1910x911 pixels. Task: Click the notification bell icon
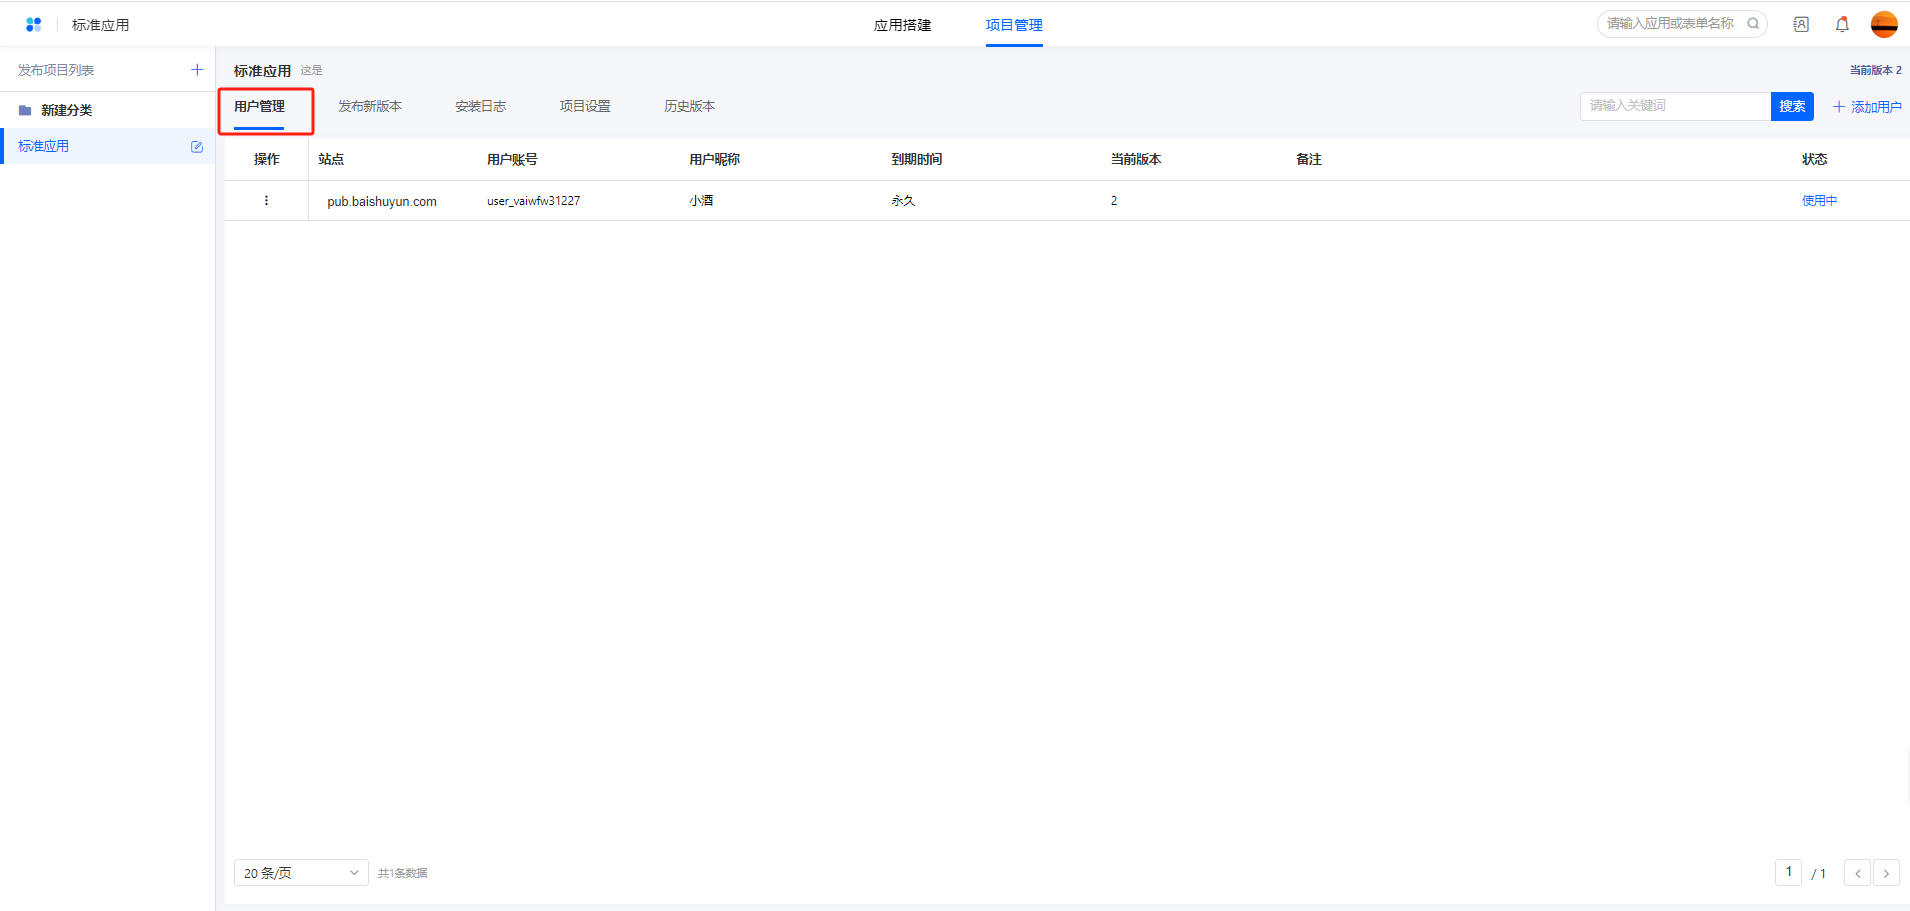click(1842, 25)
